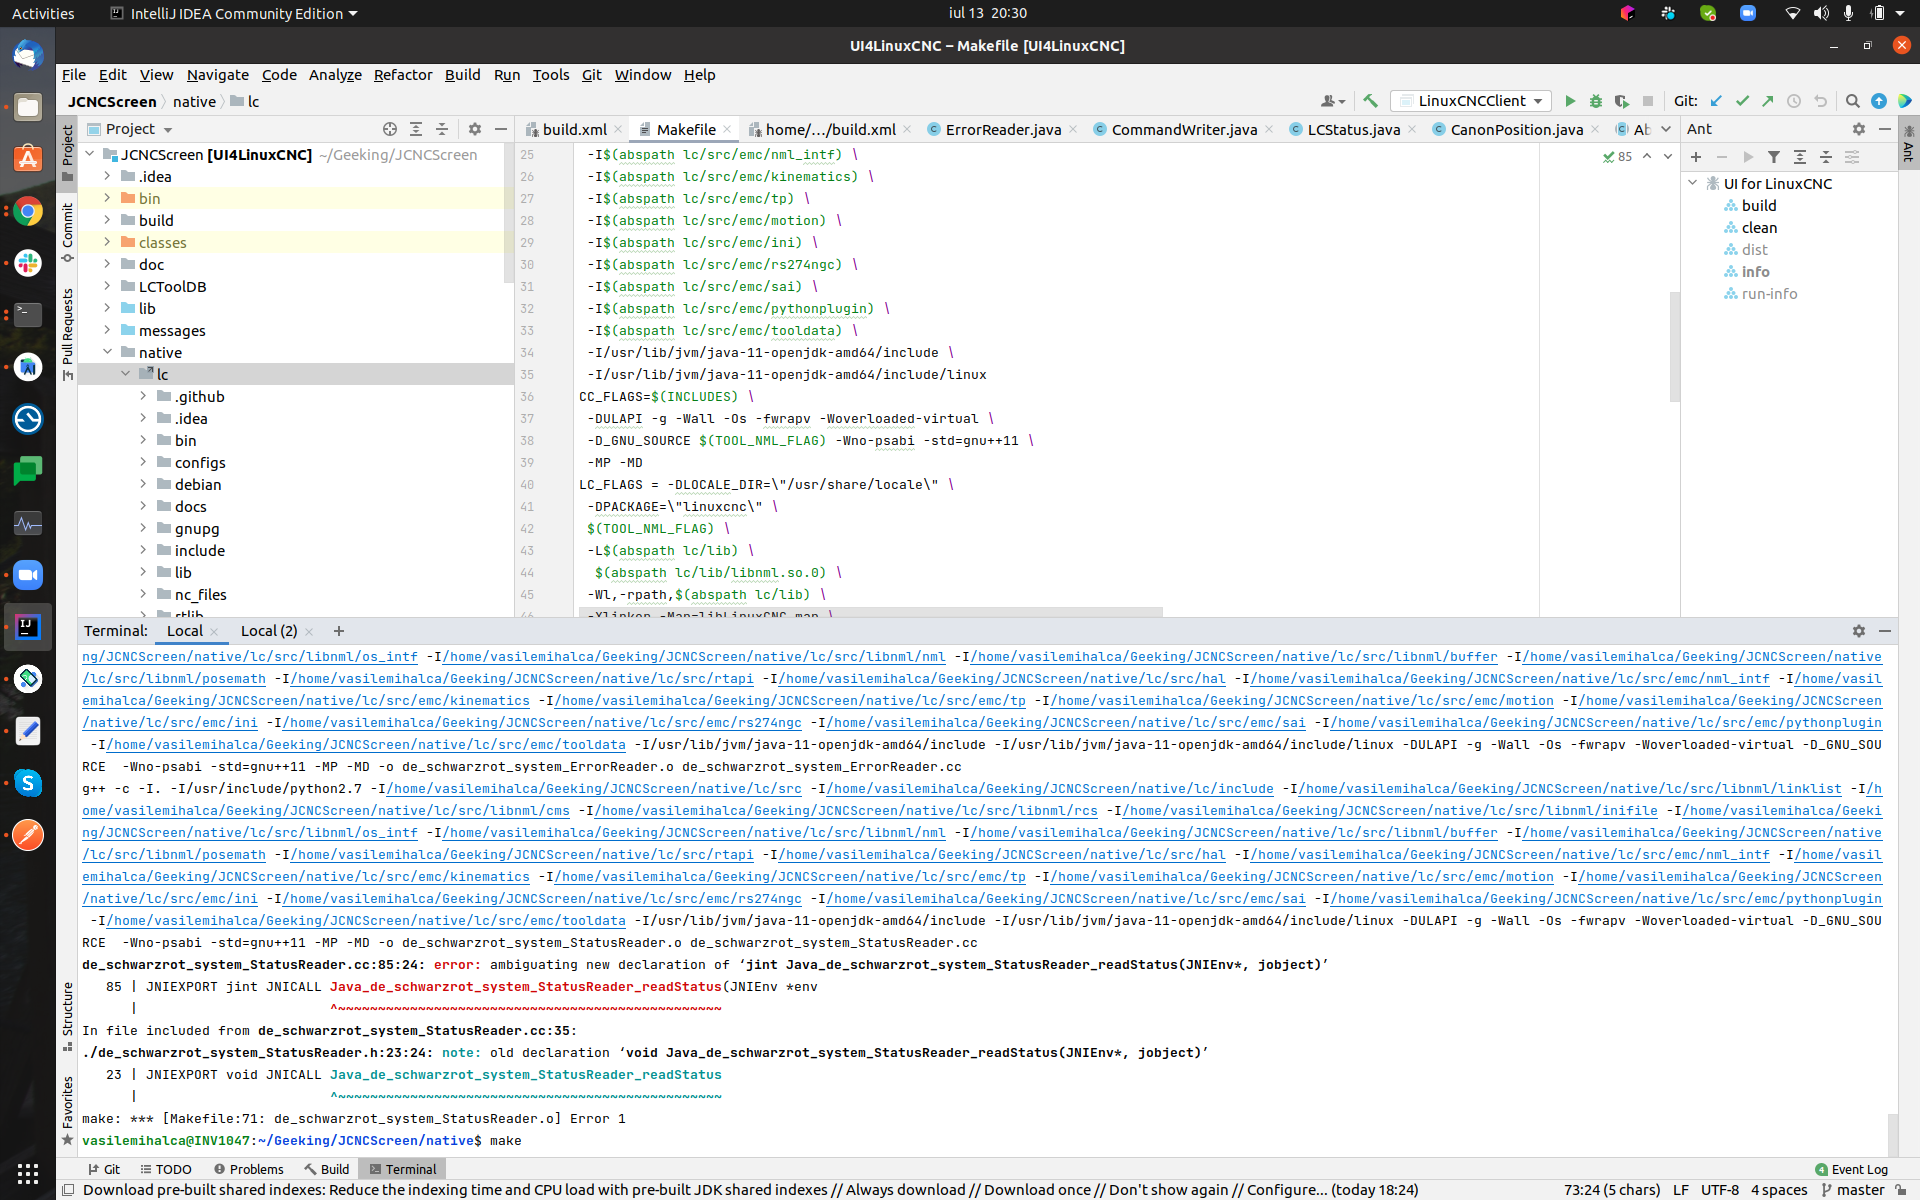Add new terminal tab plus icon
Viewport: 1920px width, 1200px height.
coord(339,631)
